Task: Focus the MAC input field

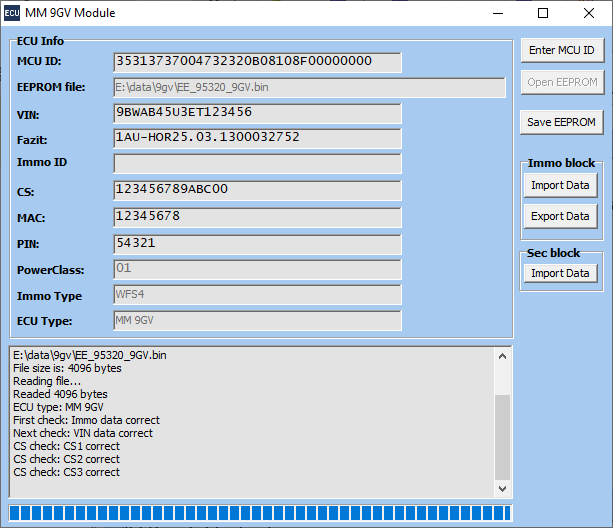Action: click(x=257, y=217)
